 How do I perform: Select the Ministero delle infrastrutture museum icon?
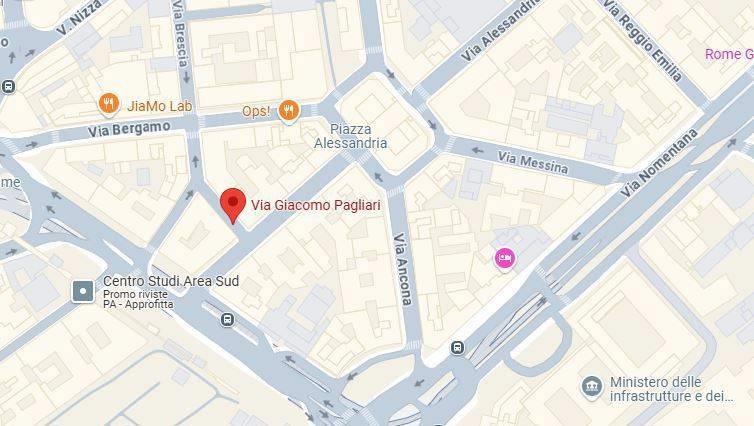[592, 387]
